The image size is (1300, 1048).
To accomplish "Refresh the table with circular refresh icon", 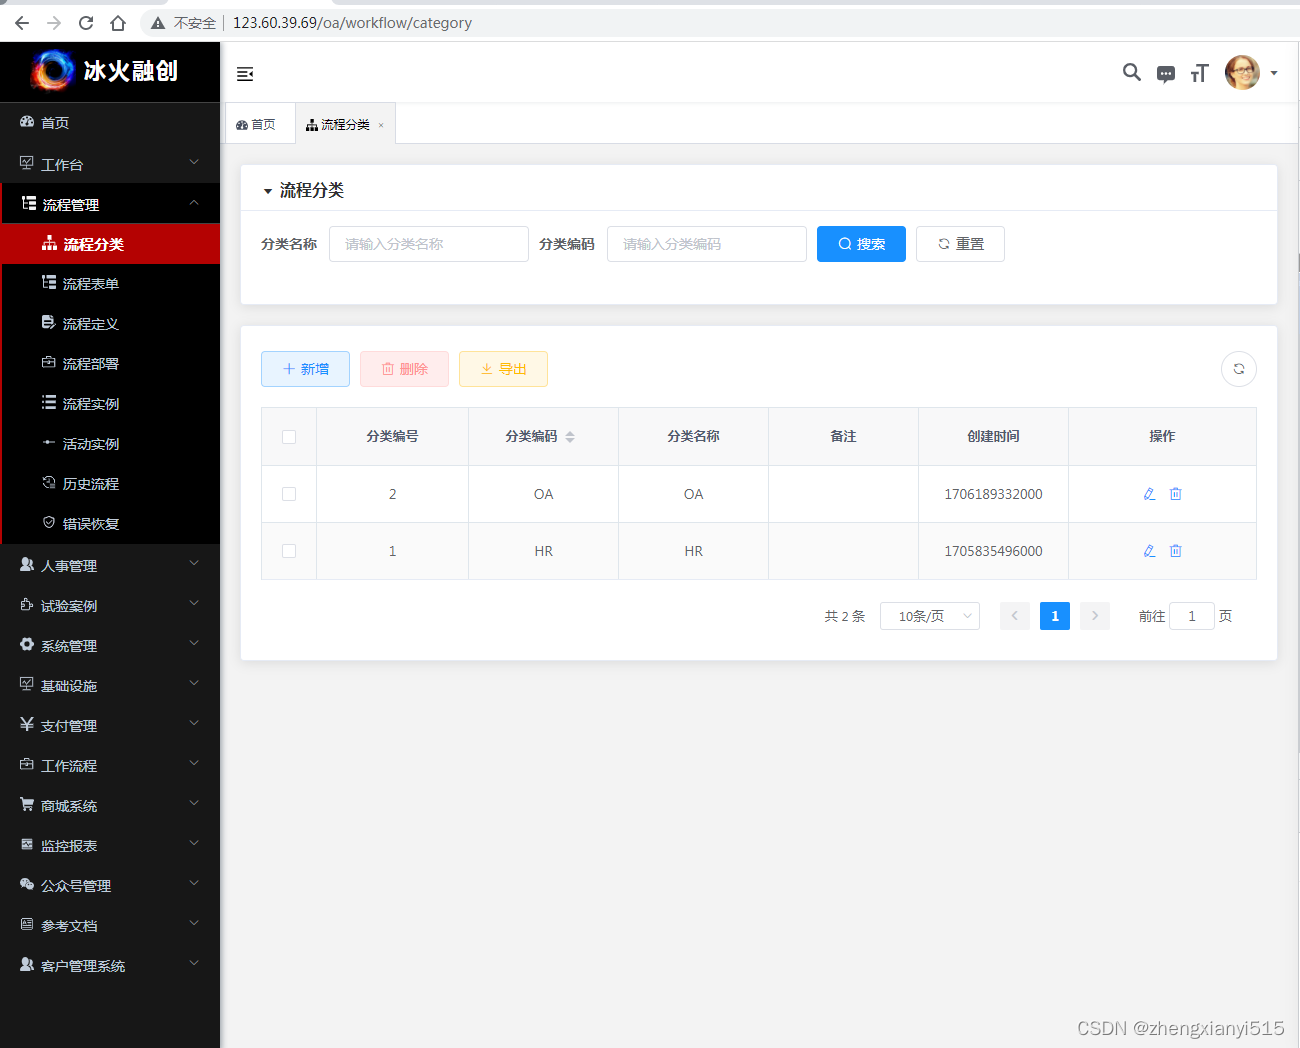I will [x=1239, y=369].
